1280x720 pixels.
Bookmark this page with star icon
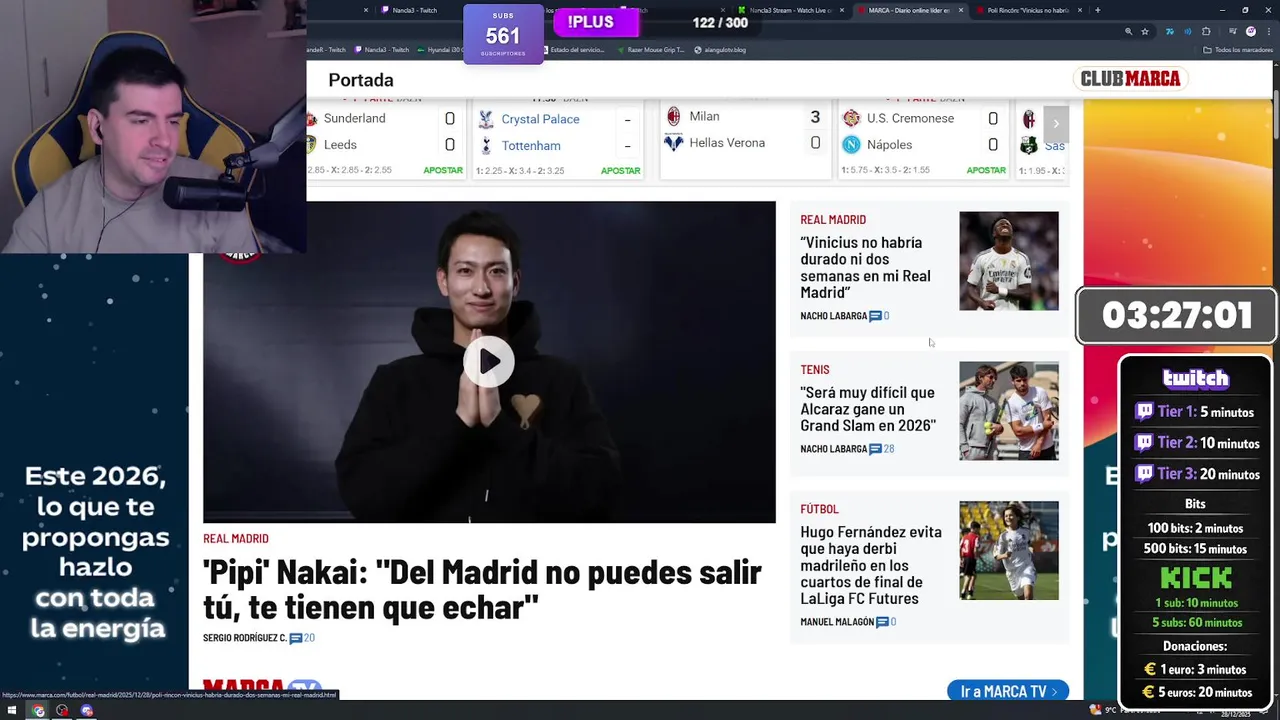(x=1145, y=31)
